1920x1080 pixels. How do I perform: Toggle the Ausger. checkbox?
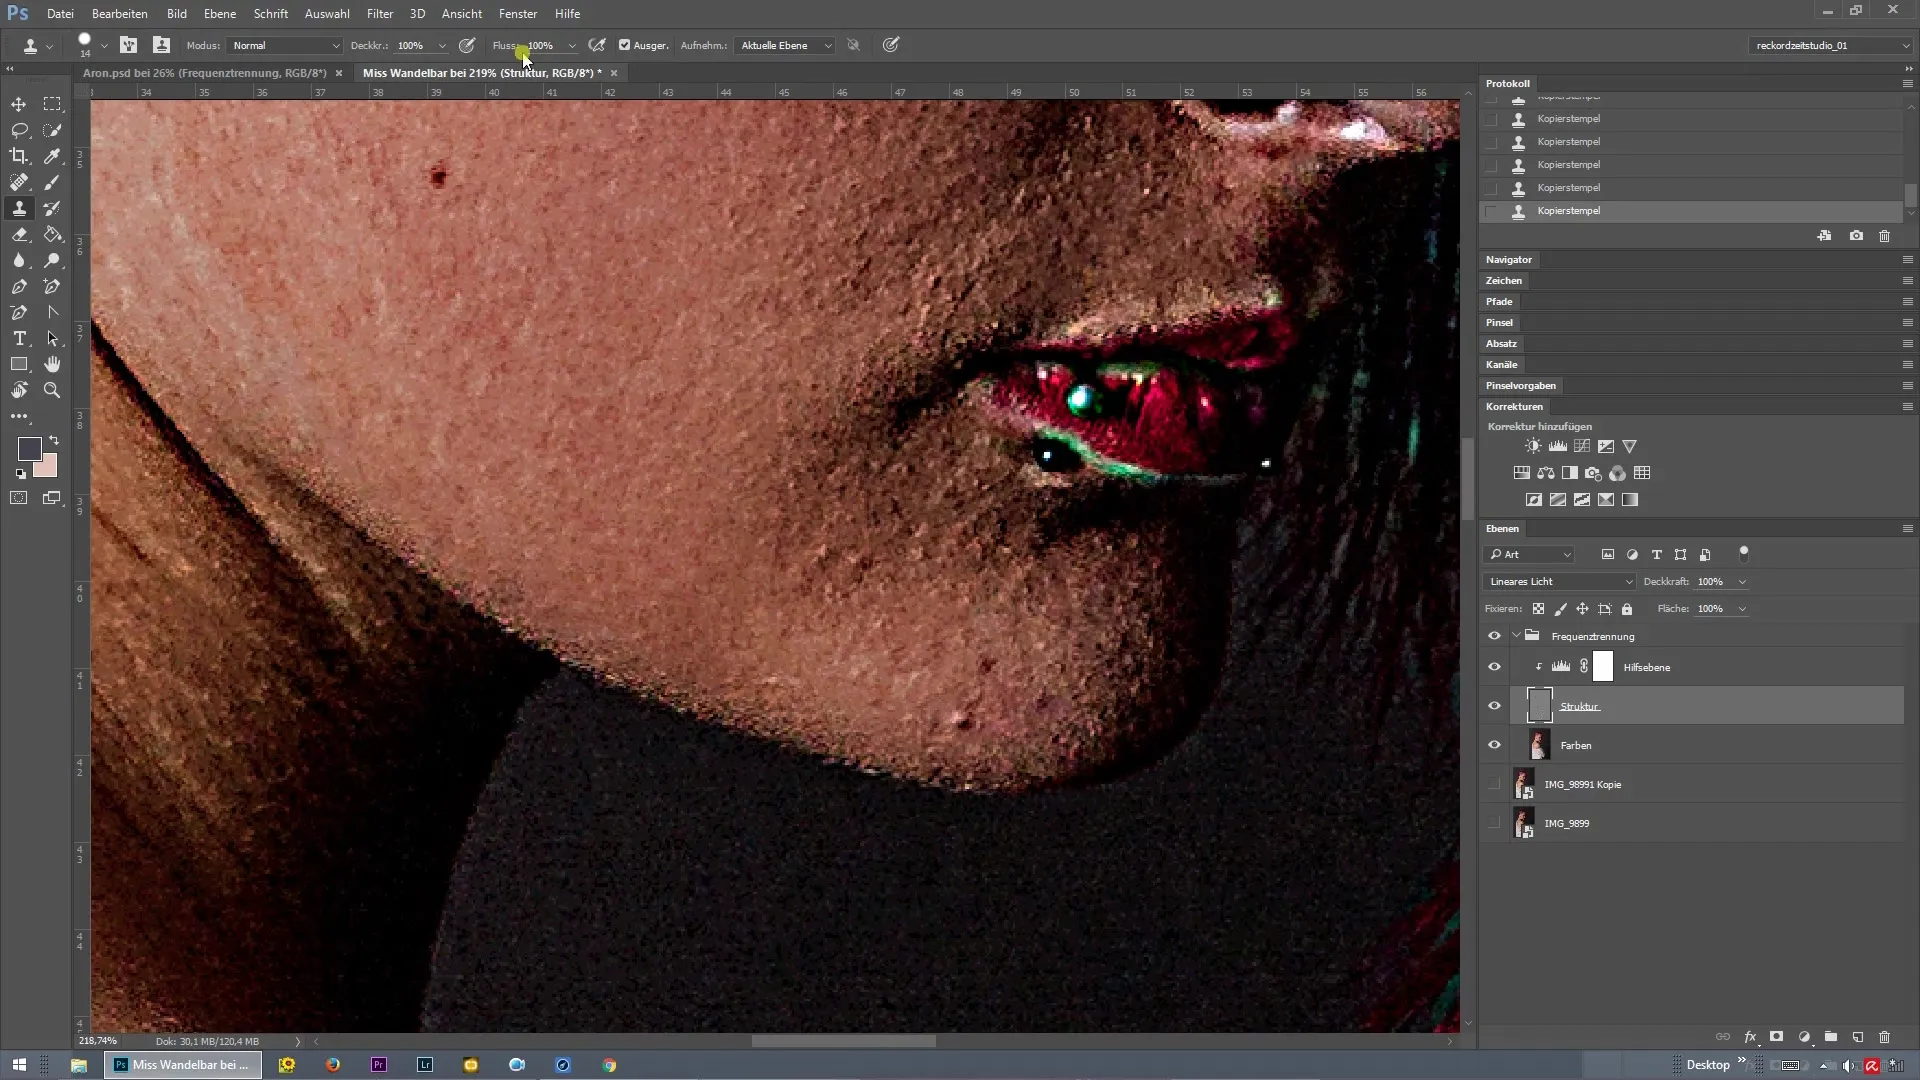[x=624, y=45]
